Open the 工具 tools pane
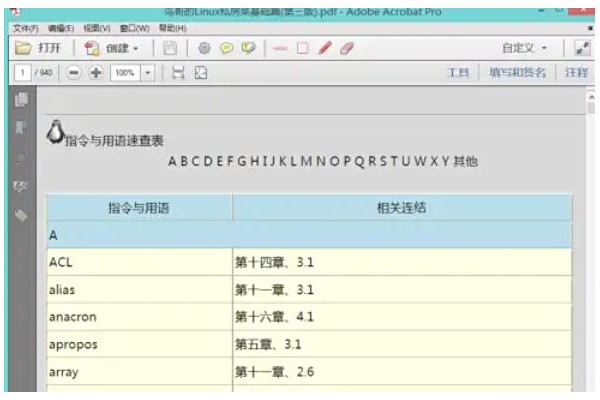600x400 pixels. pyautogui.click(x=458, y=72)
